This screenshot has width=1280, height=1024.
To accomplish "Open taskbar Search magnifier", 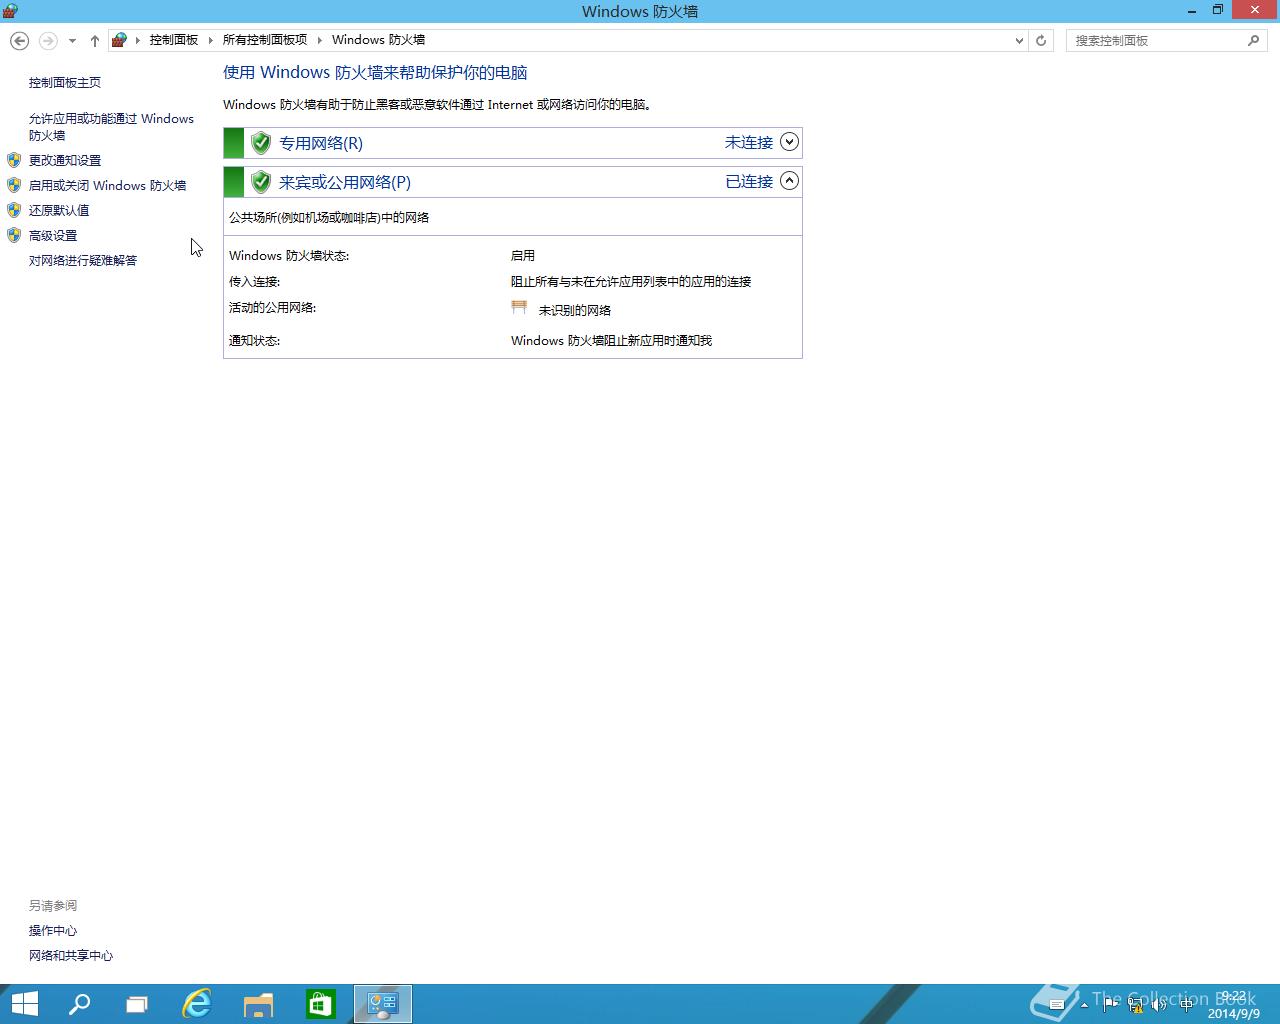I will [x=79, y=1004].
